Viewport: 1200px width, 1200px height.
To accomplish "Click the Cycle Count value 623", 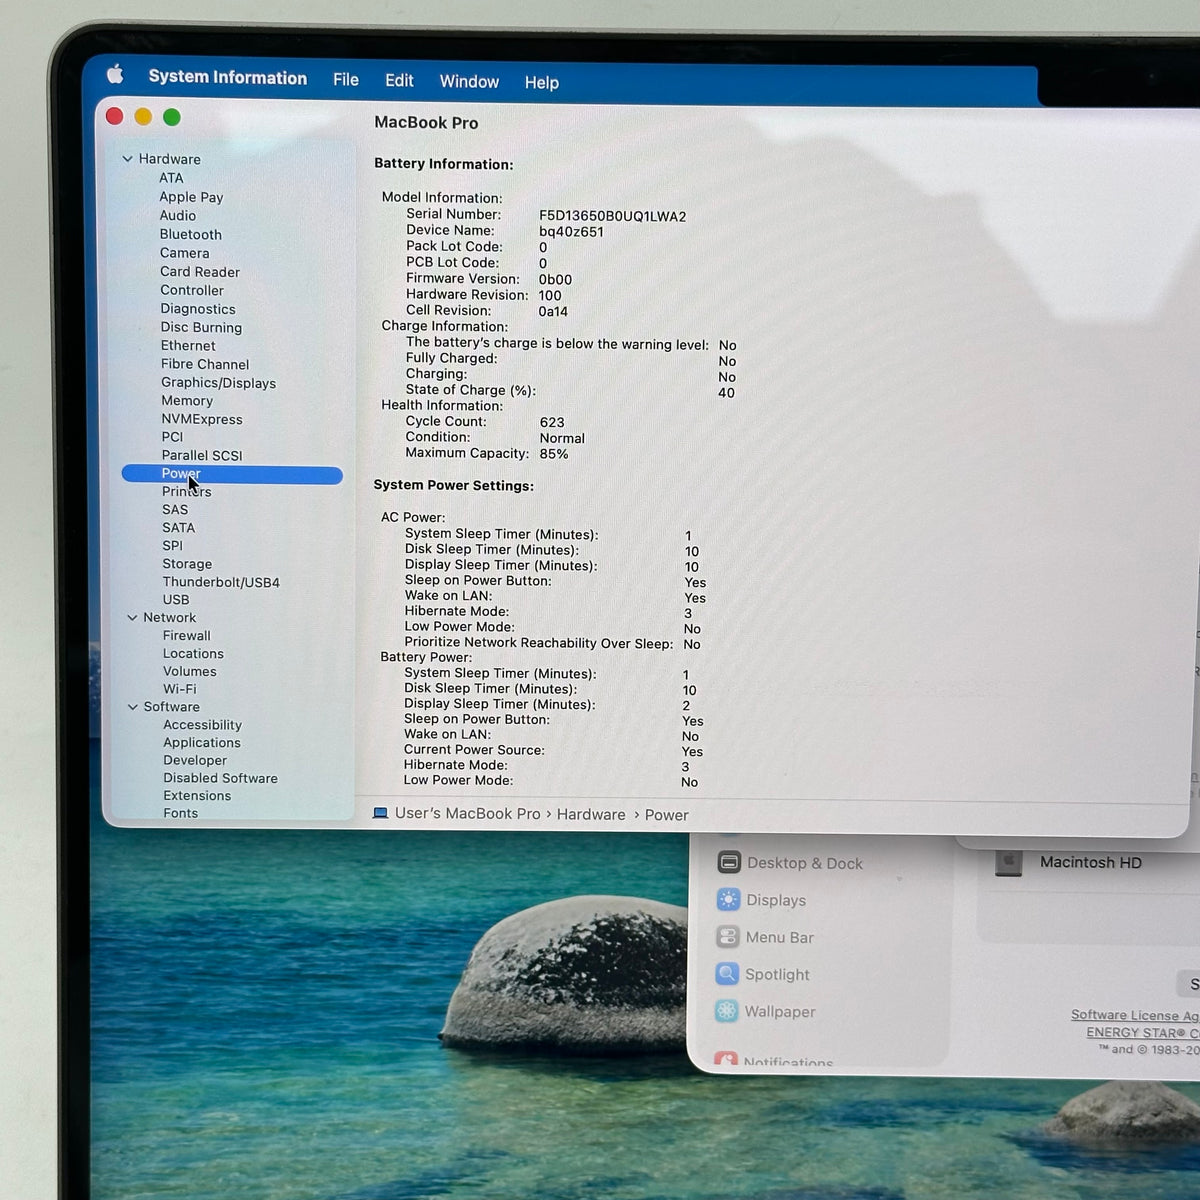I will [552, 422].
